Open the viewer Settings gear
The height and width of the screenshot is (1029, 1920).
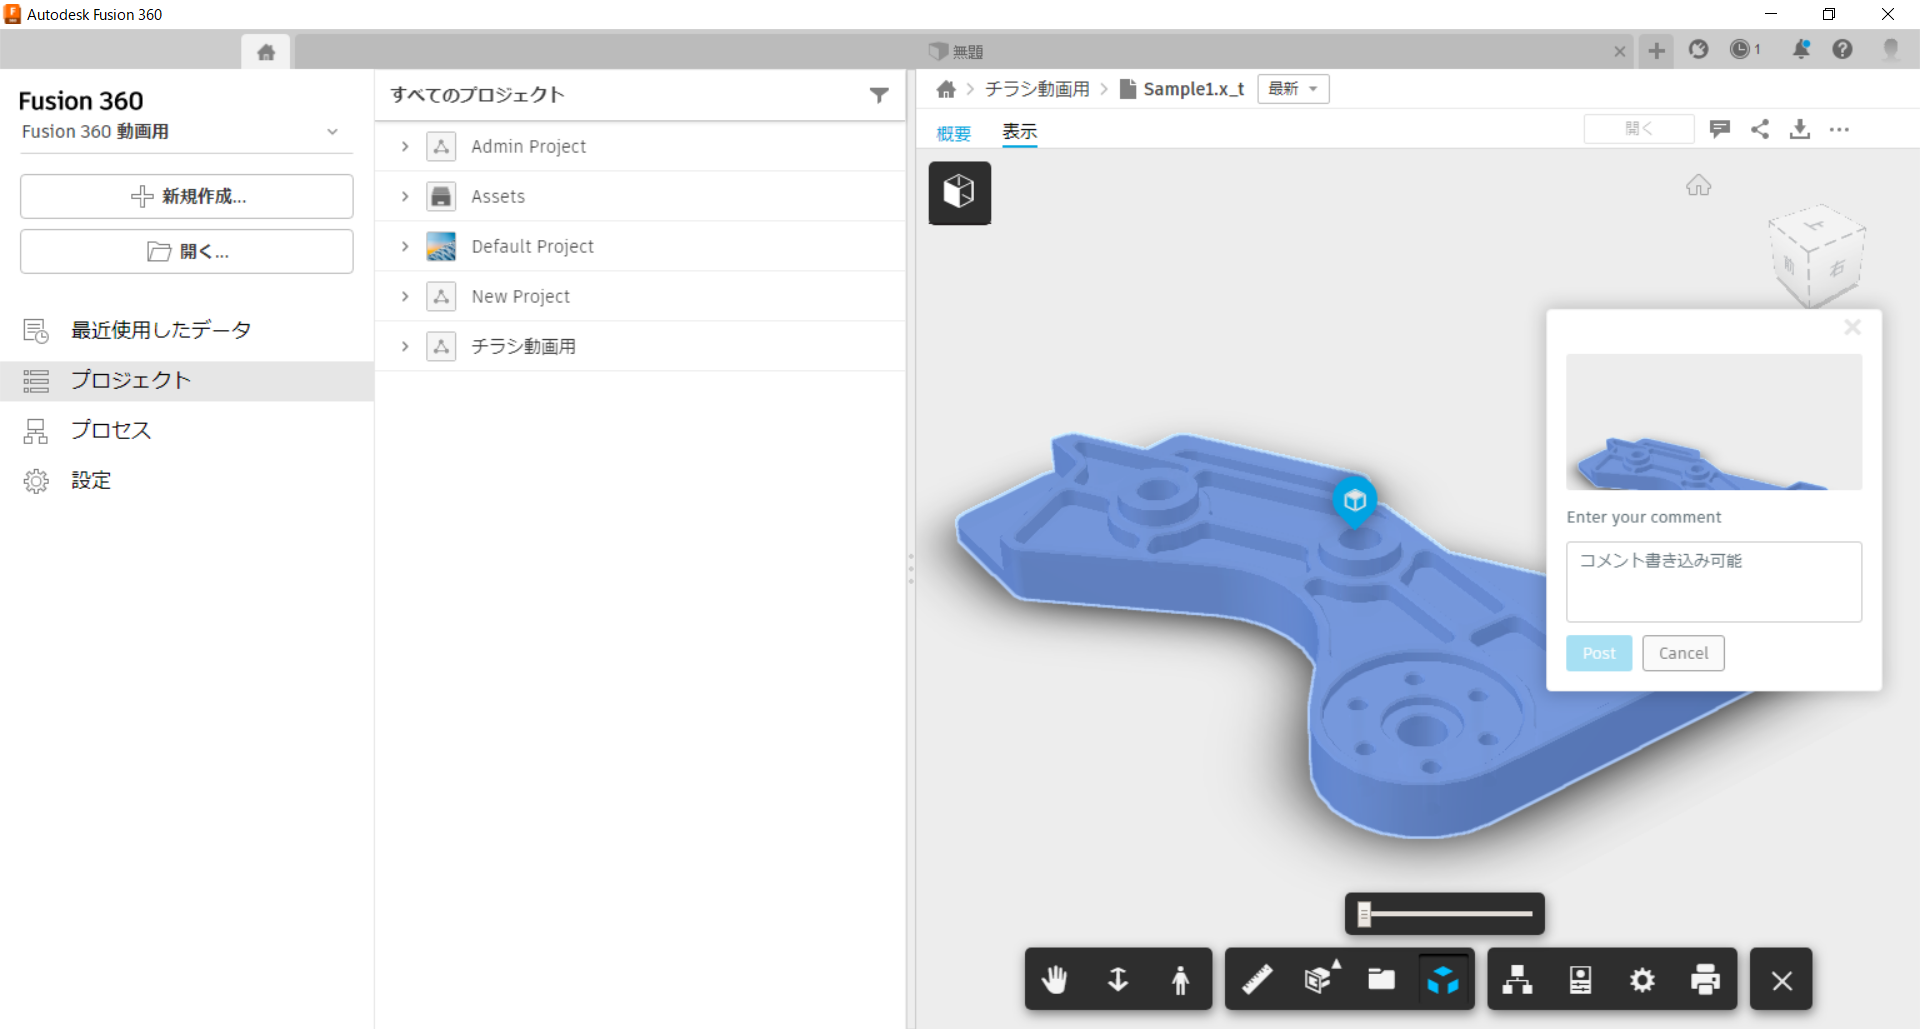coord(1642,980)
